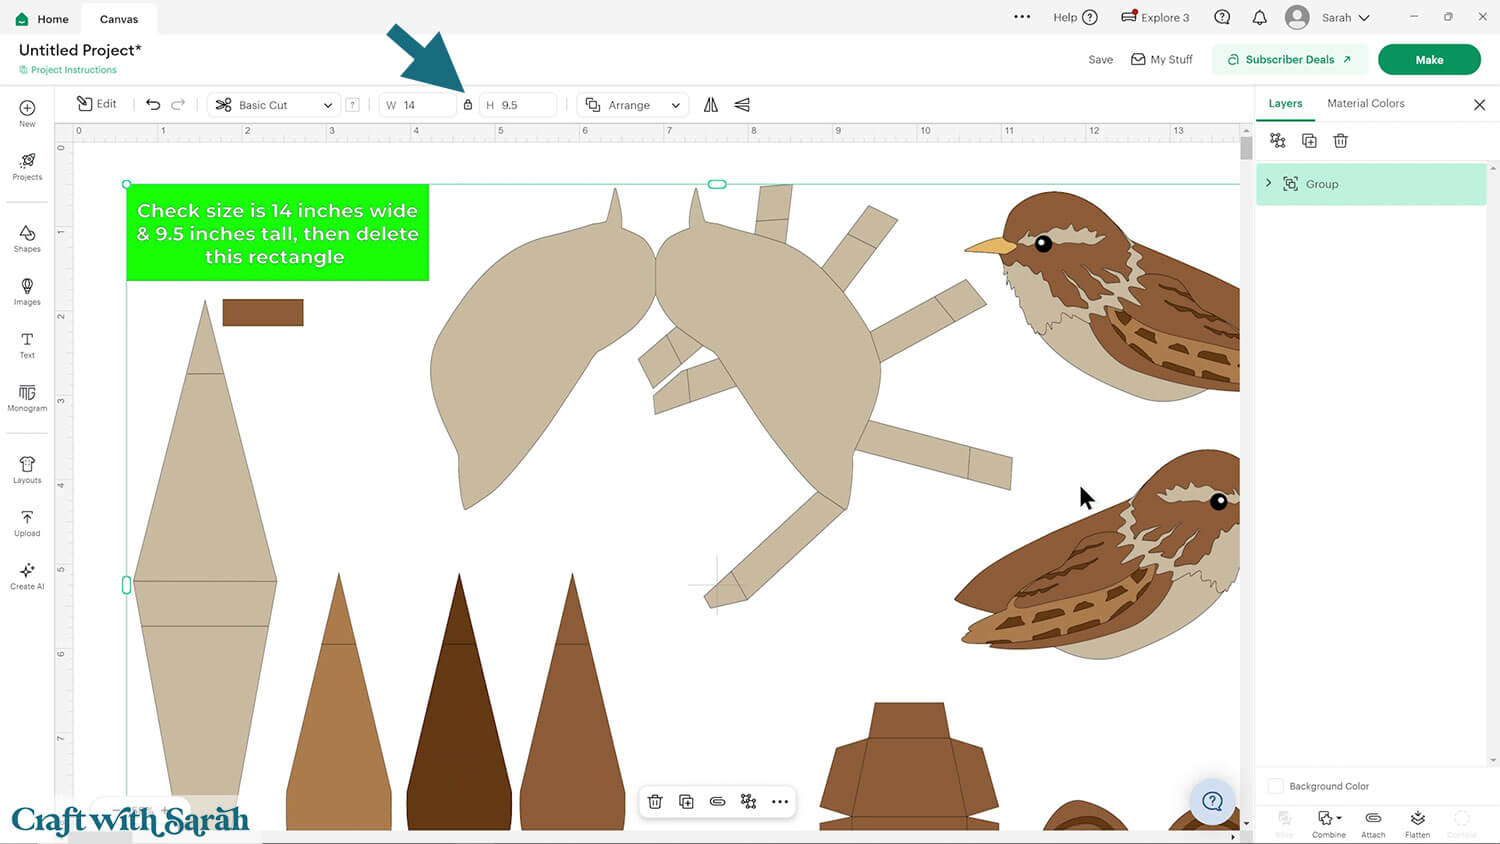The image size is (1500, 844).
Task: Open the title bar more options menu
Action: [1022, 17]
